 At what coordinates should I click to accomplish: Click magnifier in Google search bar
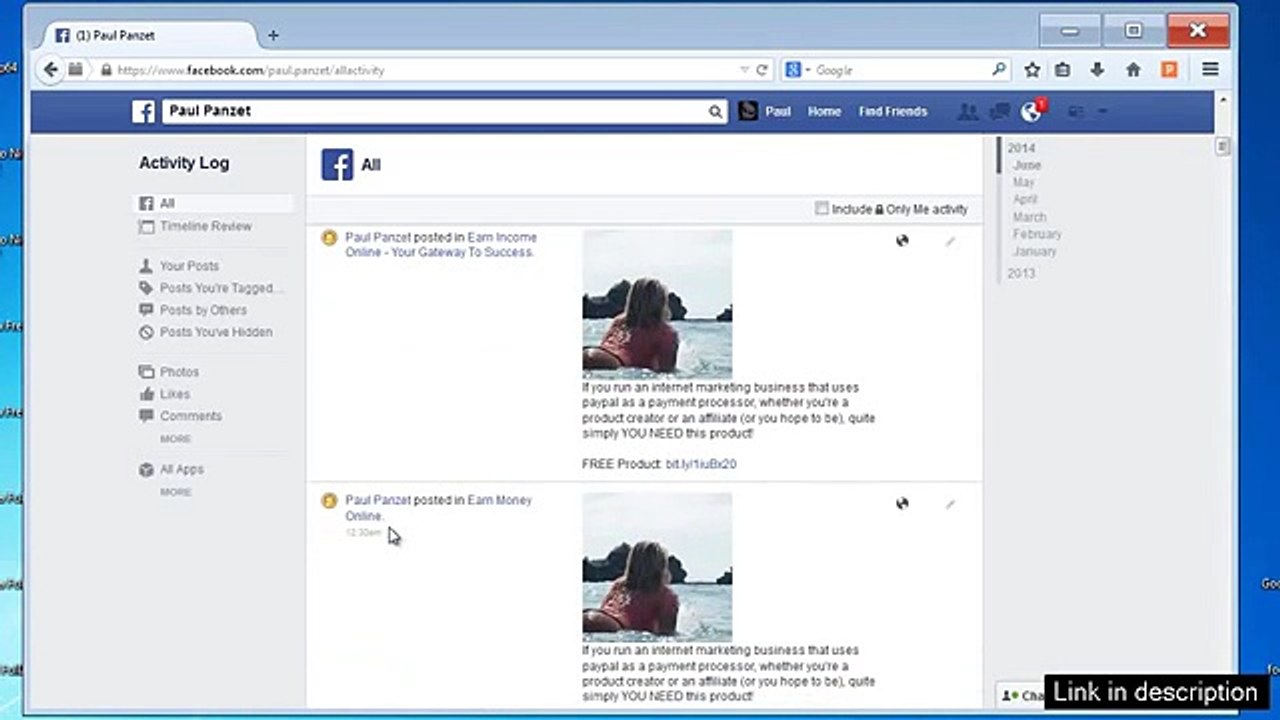[998, 70]
